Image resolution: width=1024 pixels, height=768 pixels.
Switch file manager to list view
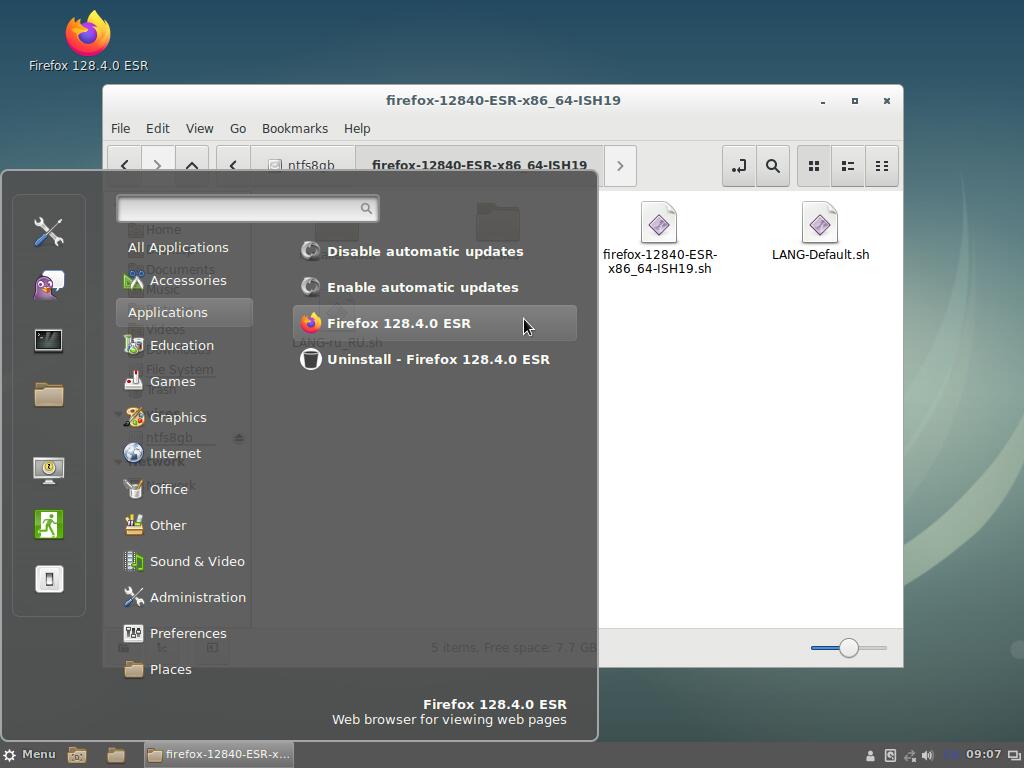click(848, 166)
